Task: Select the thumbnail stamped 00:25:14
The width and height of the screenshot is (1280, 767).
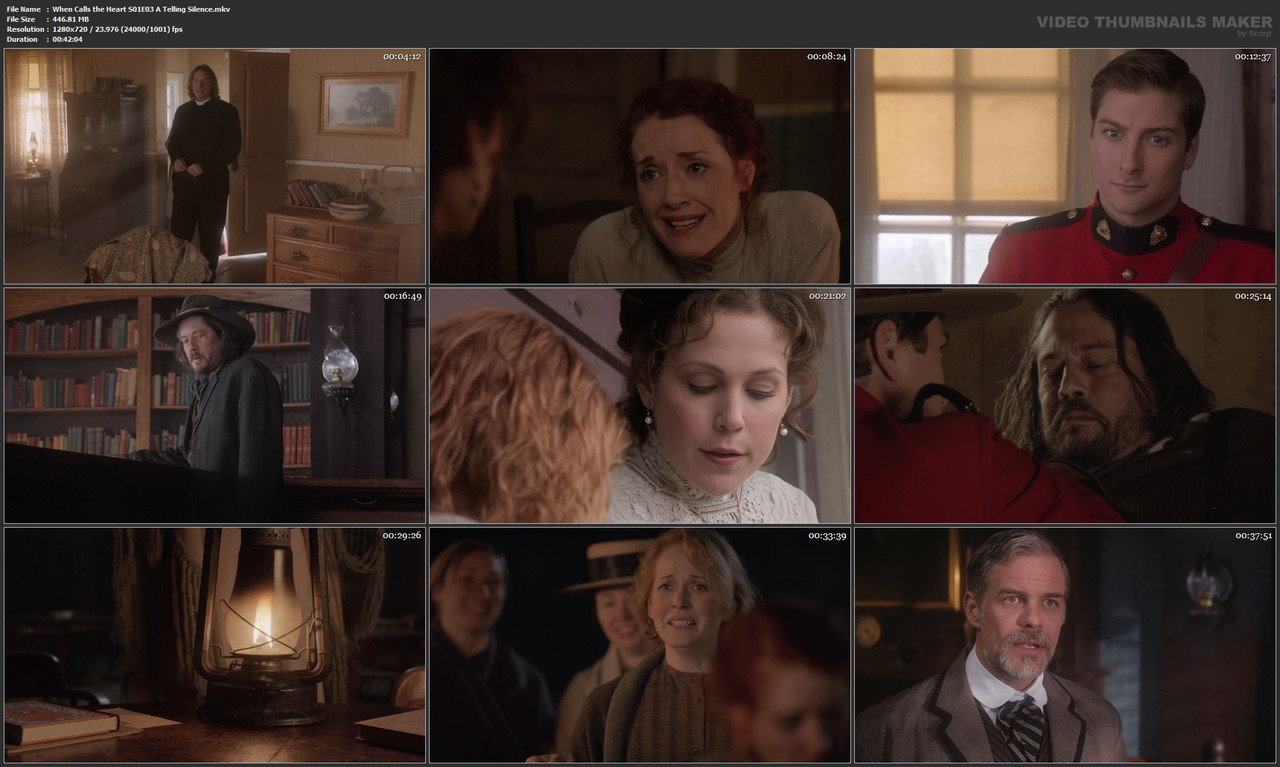Action: [1065, 406]
